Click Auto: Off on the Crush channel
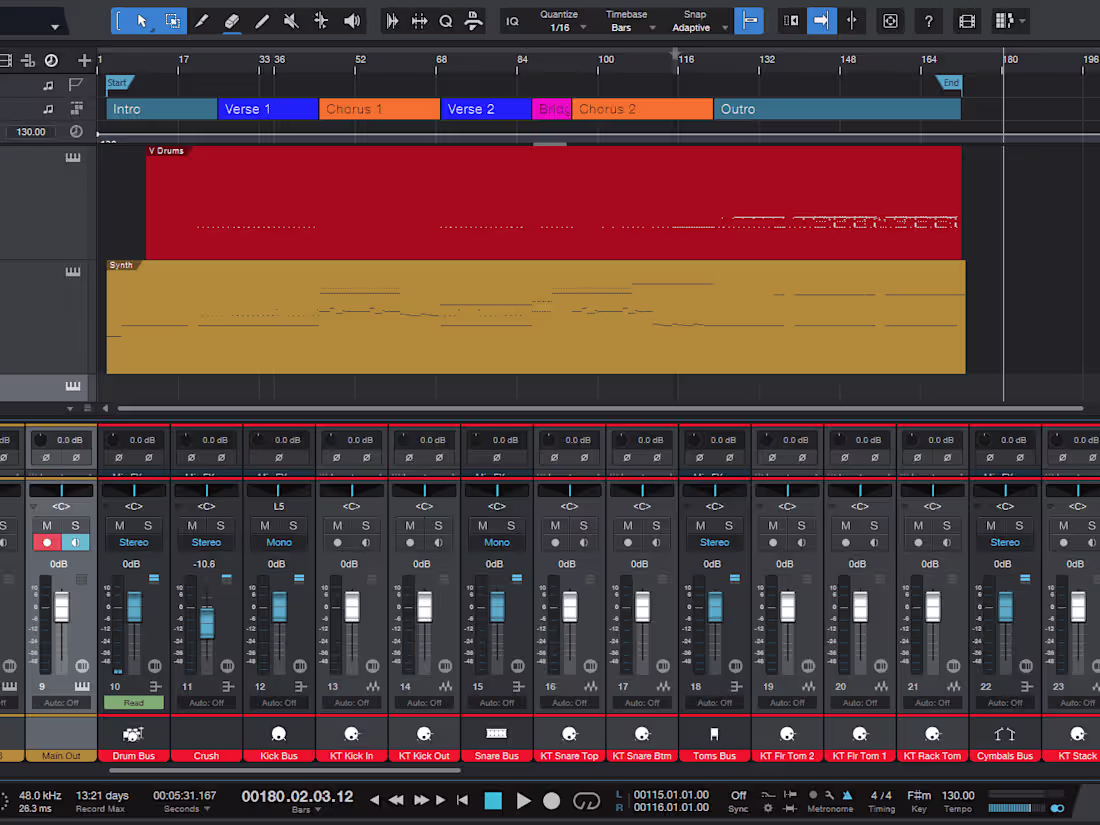1100x825 pixels. click(x=206, y=702)
